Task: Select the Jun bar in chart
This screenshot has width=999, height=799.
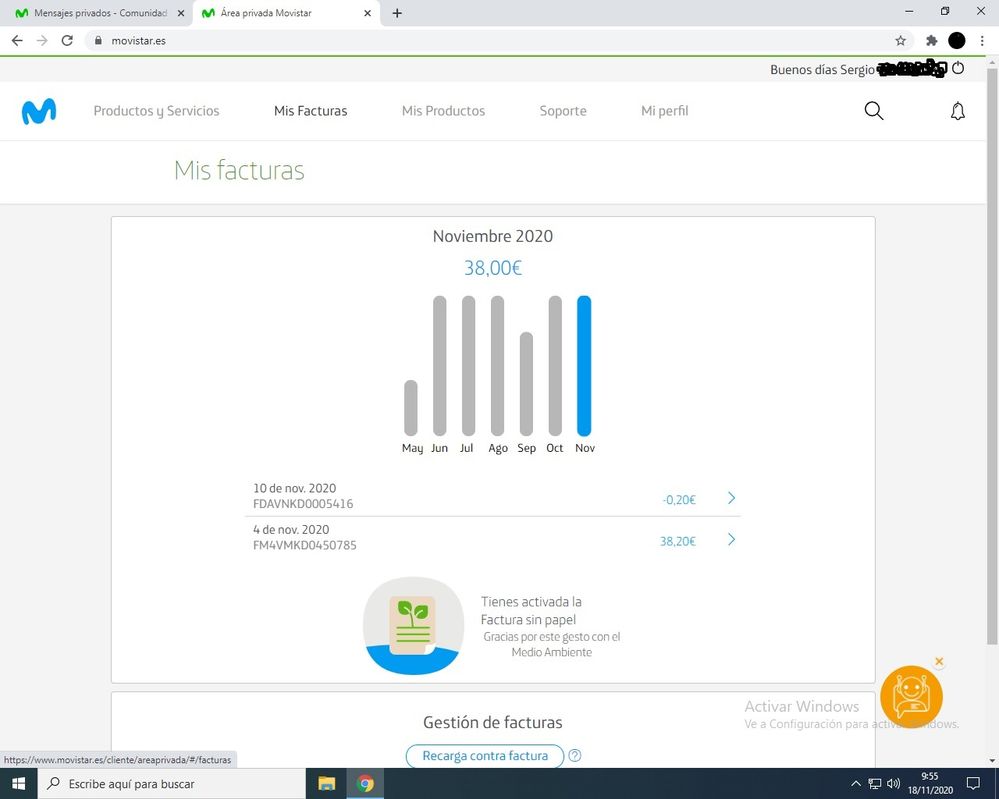Action: 440,366
